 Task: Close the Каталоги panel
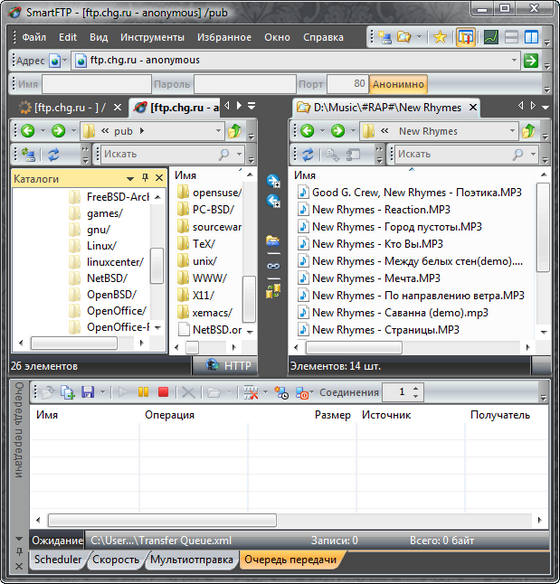coord(159,178)
